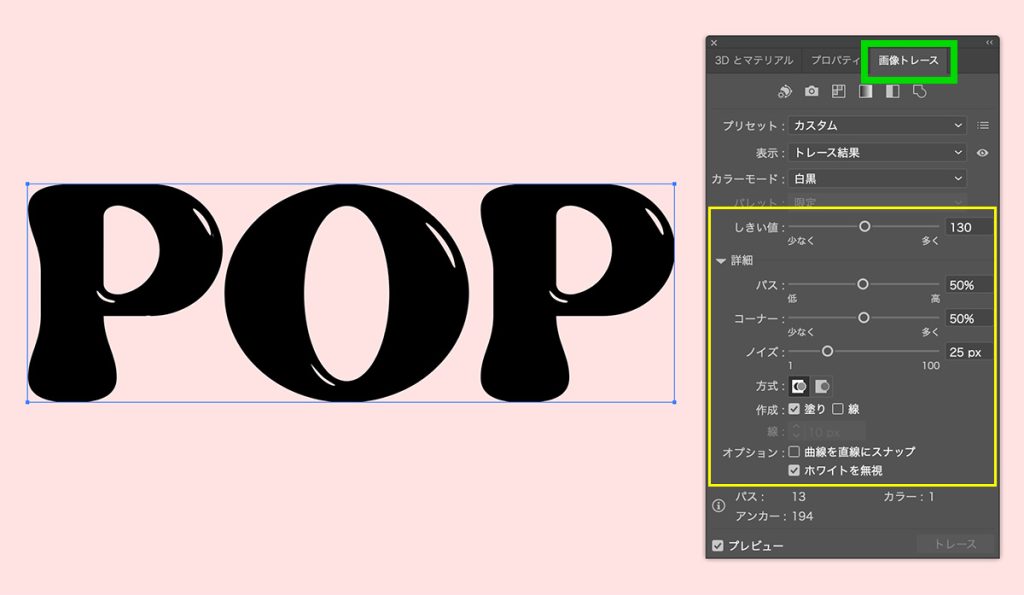Open the preset options menu icon
Viewport: 1024px width, 595px height.
point(983,124)
